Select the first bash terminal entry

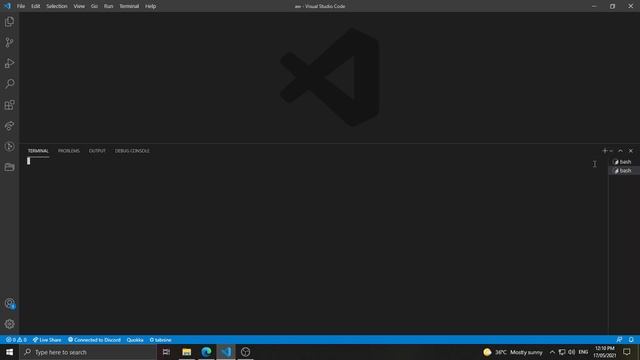click(624, 162)
